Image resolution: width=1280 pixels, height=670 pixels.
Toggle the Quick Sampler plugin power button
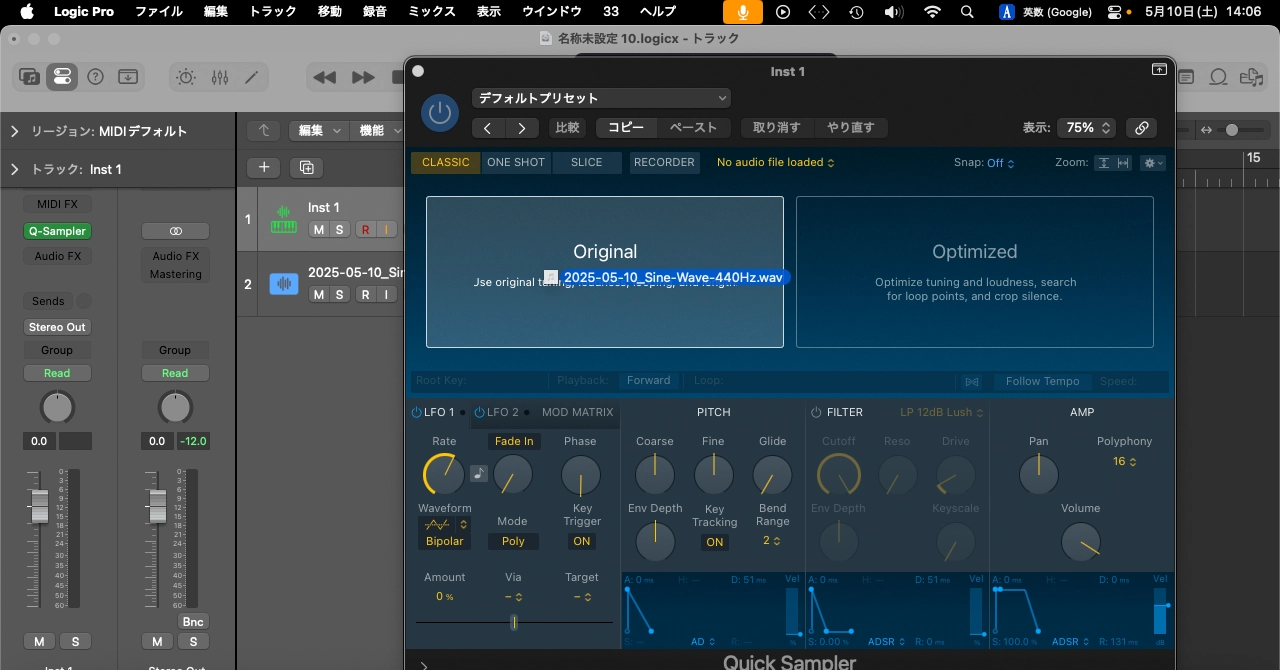pyautogui.click(x=439, y=112)
